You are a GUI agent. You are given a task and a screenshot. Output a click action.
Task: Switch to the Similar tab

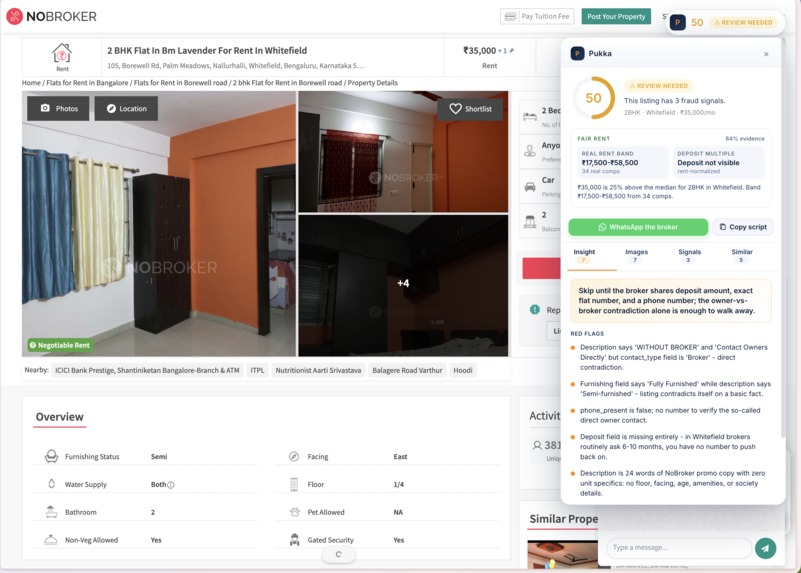[x=742, y=256]
